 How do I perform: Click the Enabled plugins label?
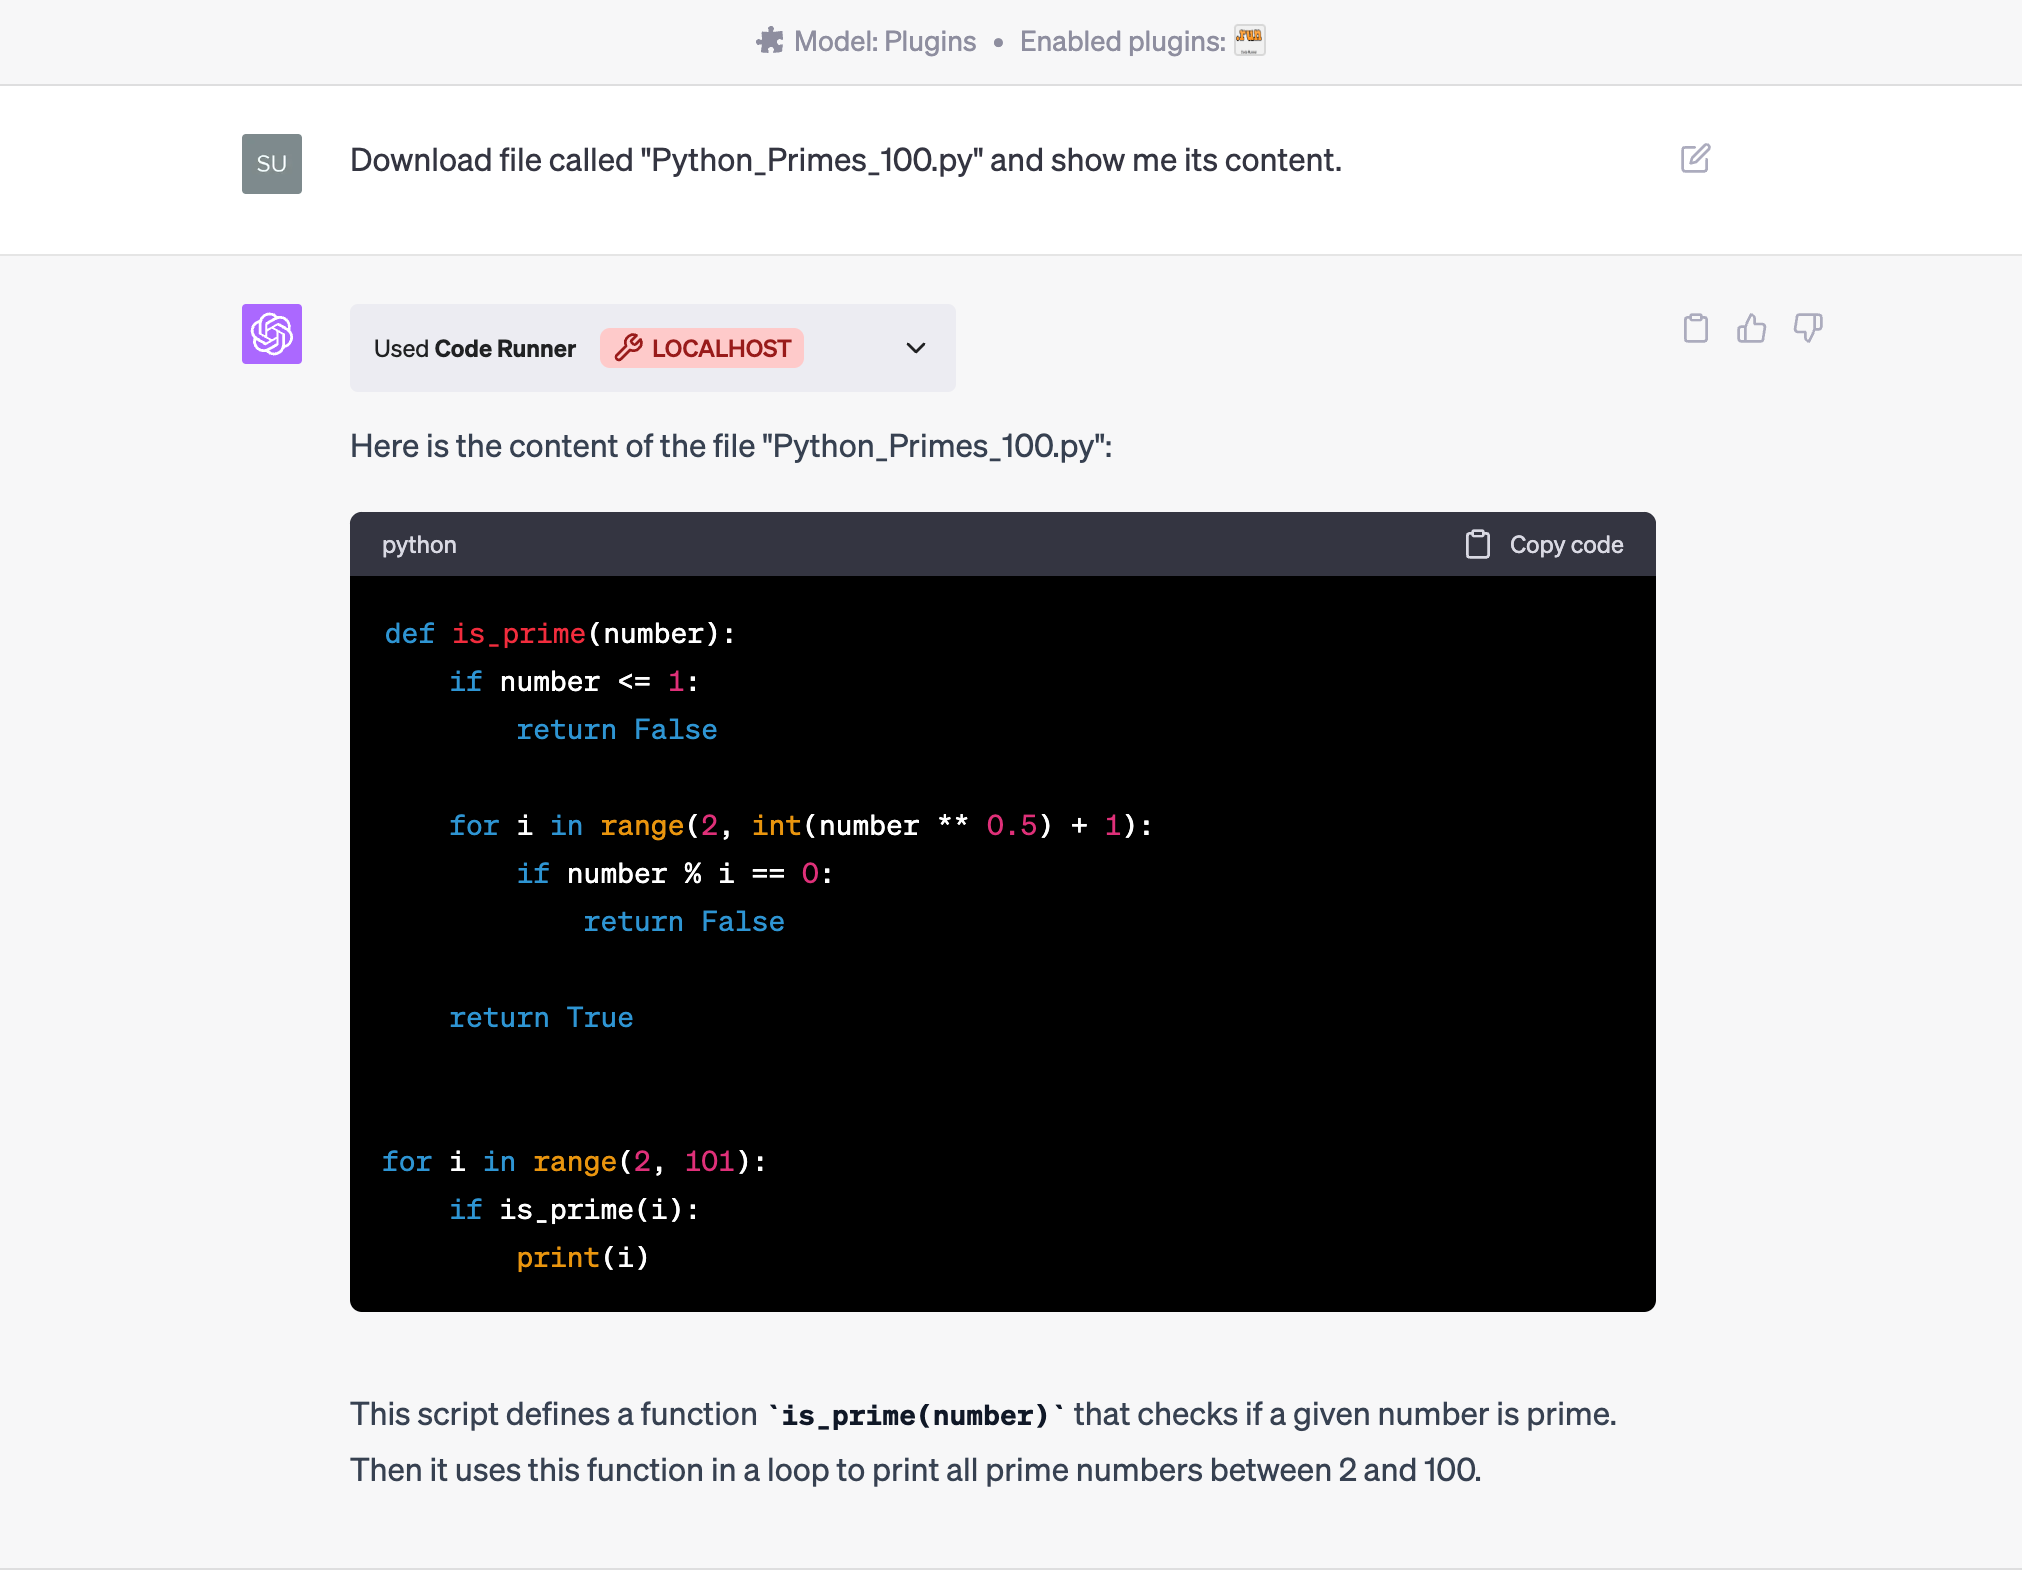click(1122, 41)
